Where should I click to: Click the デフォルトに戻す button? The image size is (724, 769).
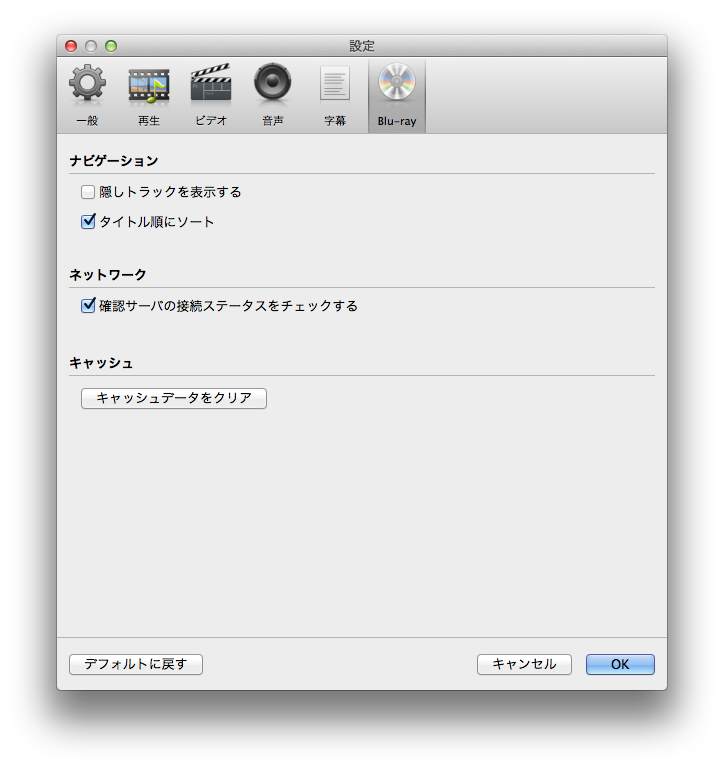(136, 664)
